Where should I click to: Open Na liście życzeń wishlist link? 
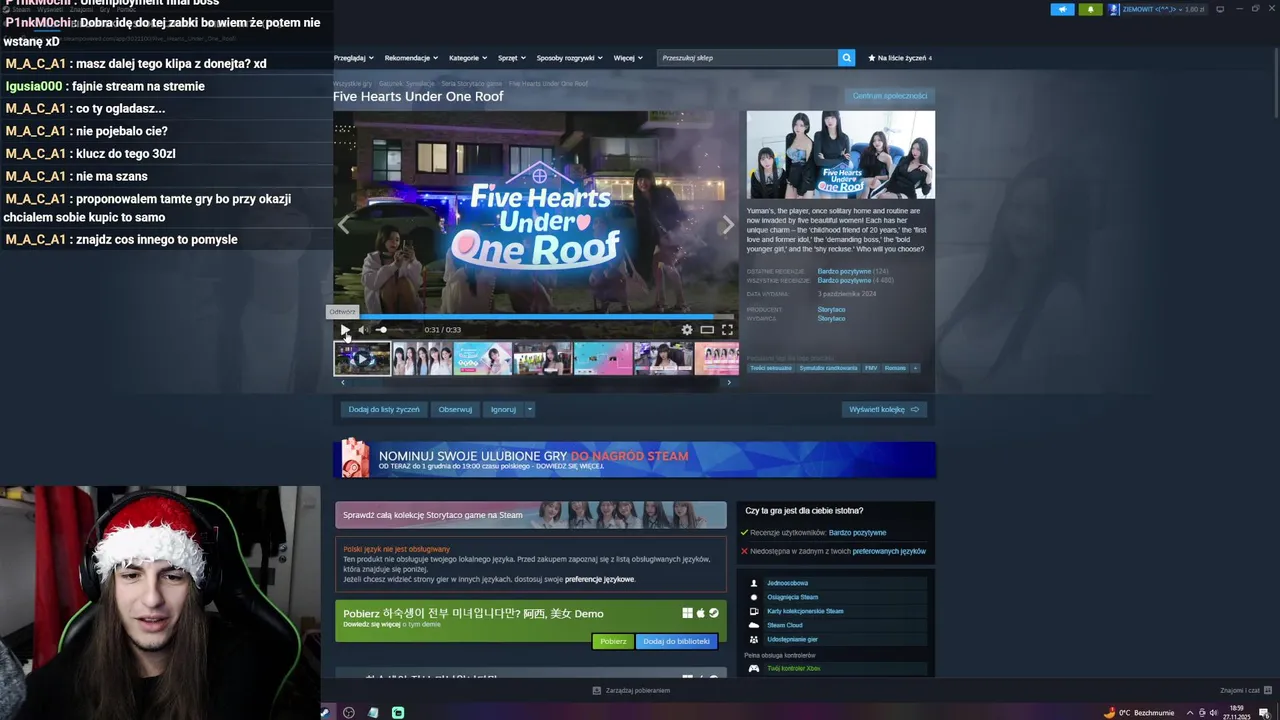click(x=900, y=58)
